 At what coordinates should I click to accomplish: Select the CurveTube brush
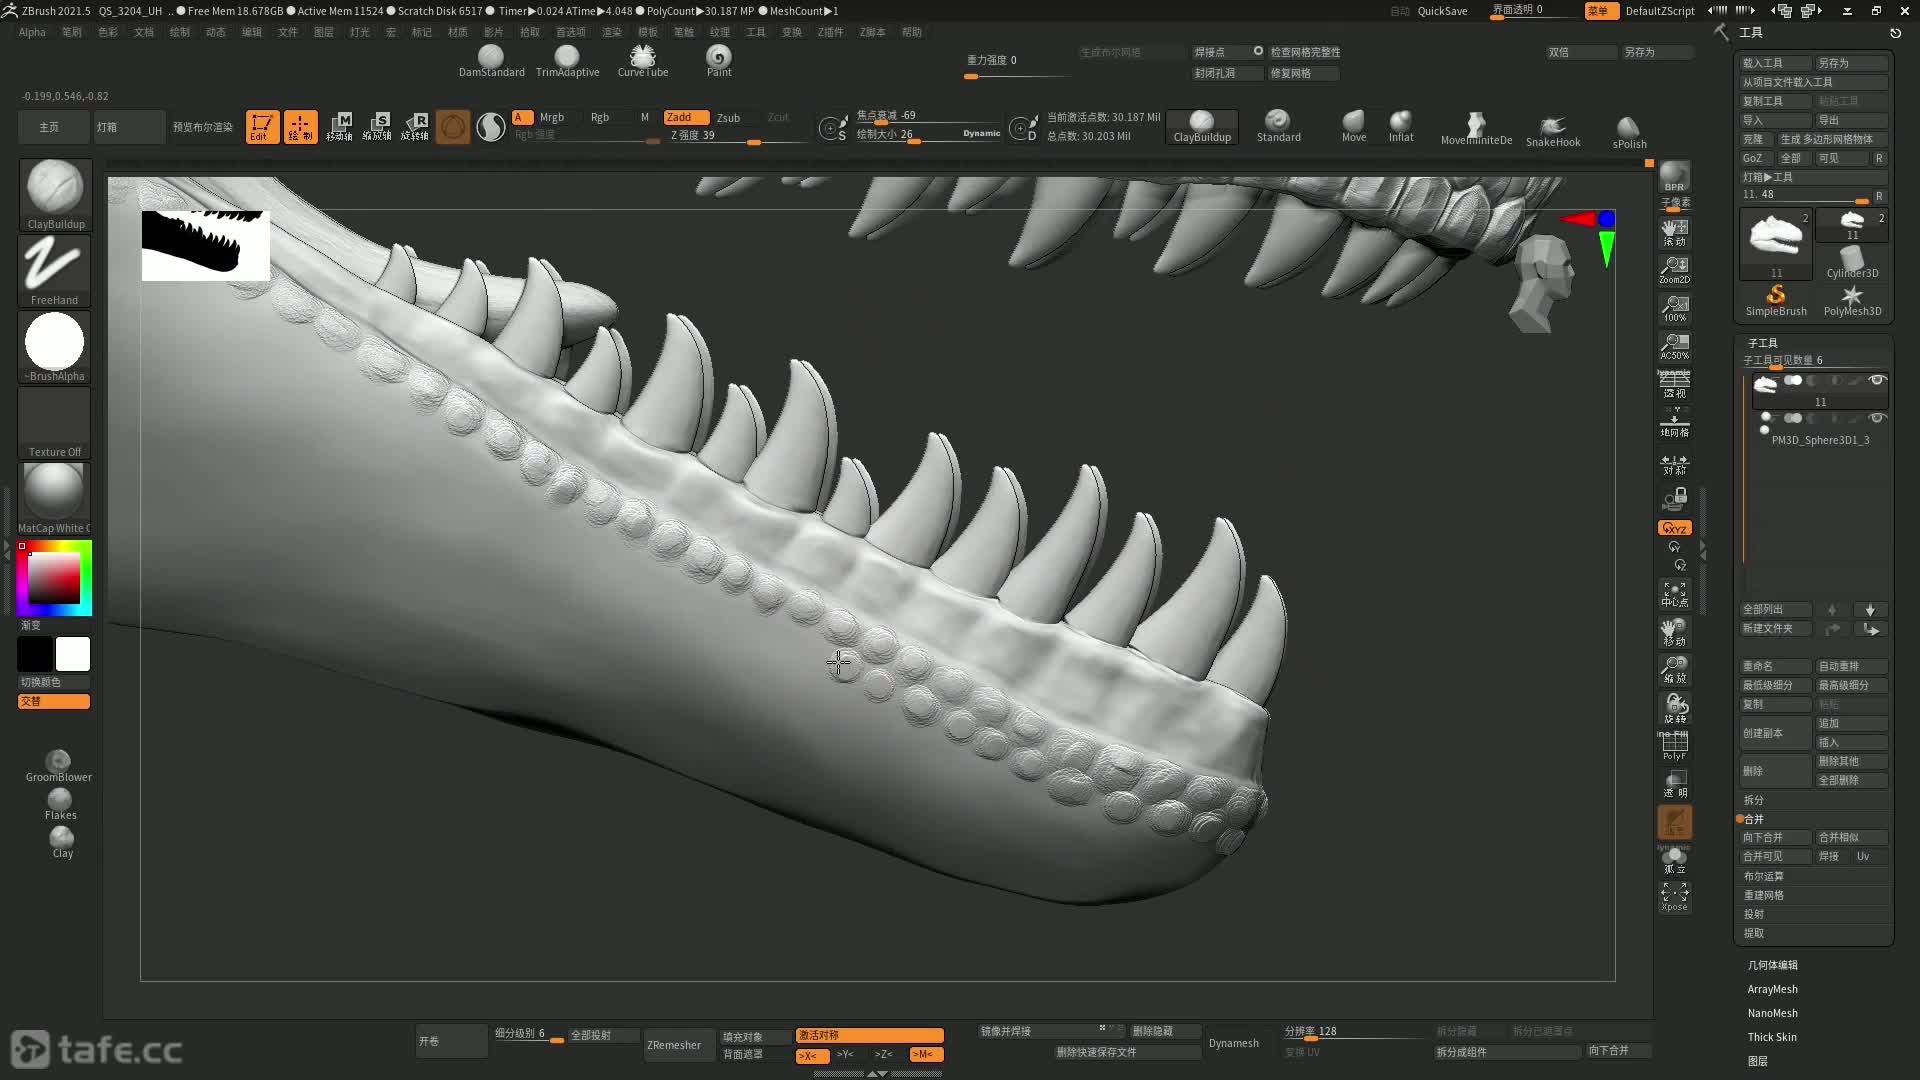coord(643,61)
